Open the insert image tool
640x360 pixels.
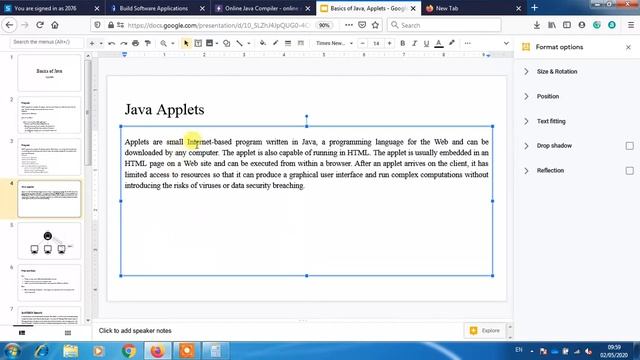(209, 43)
